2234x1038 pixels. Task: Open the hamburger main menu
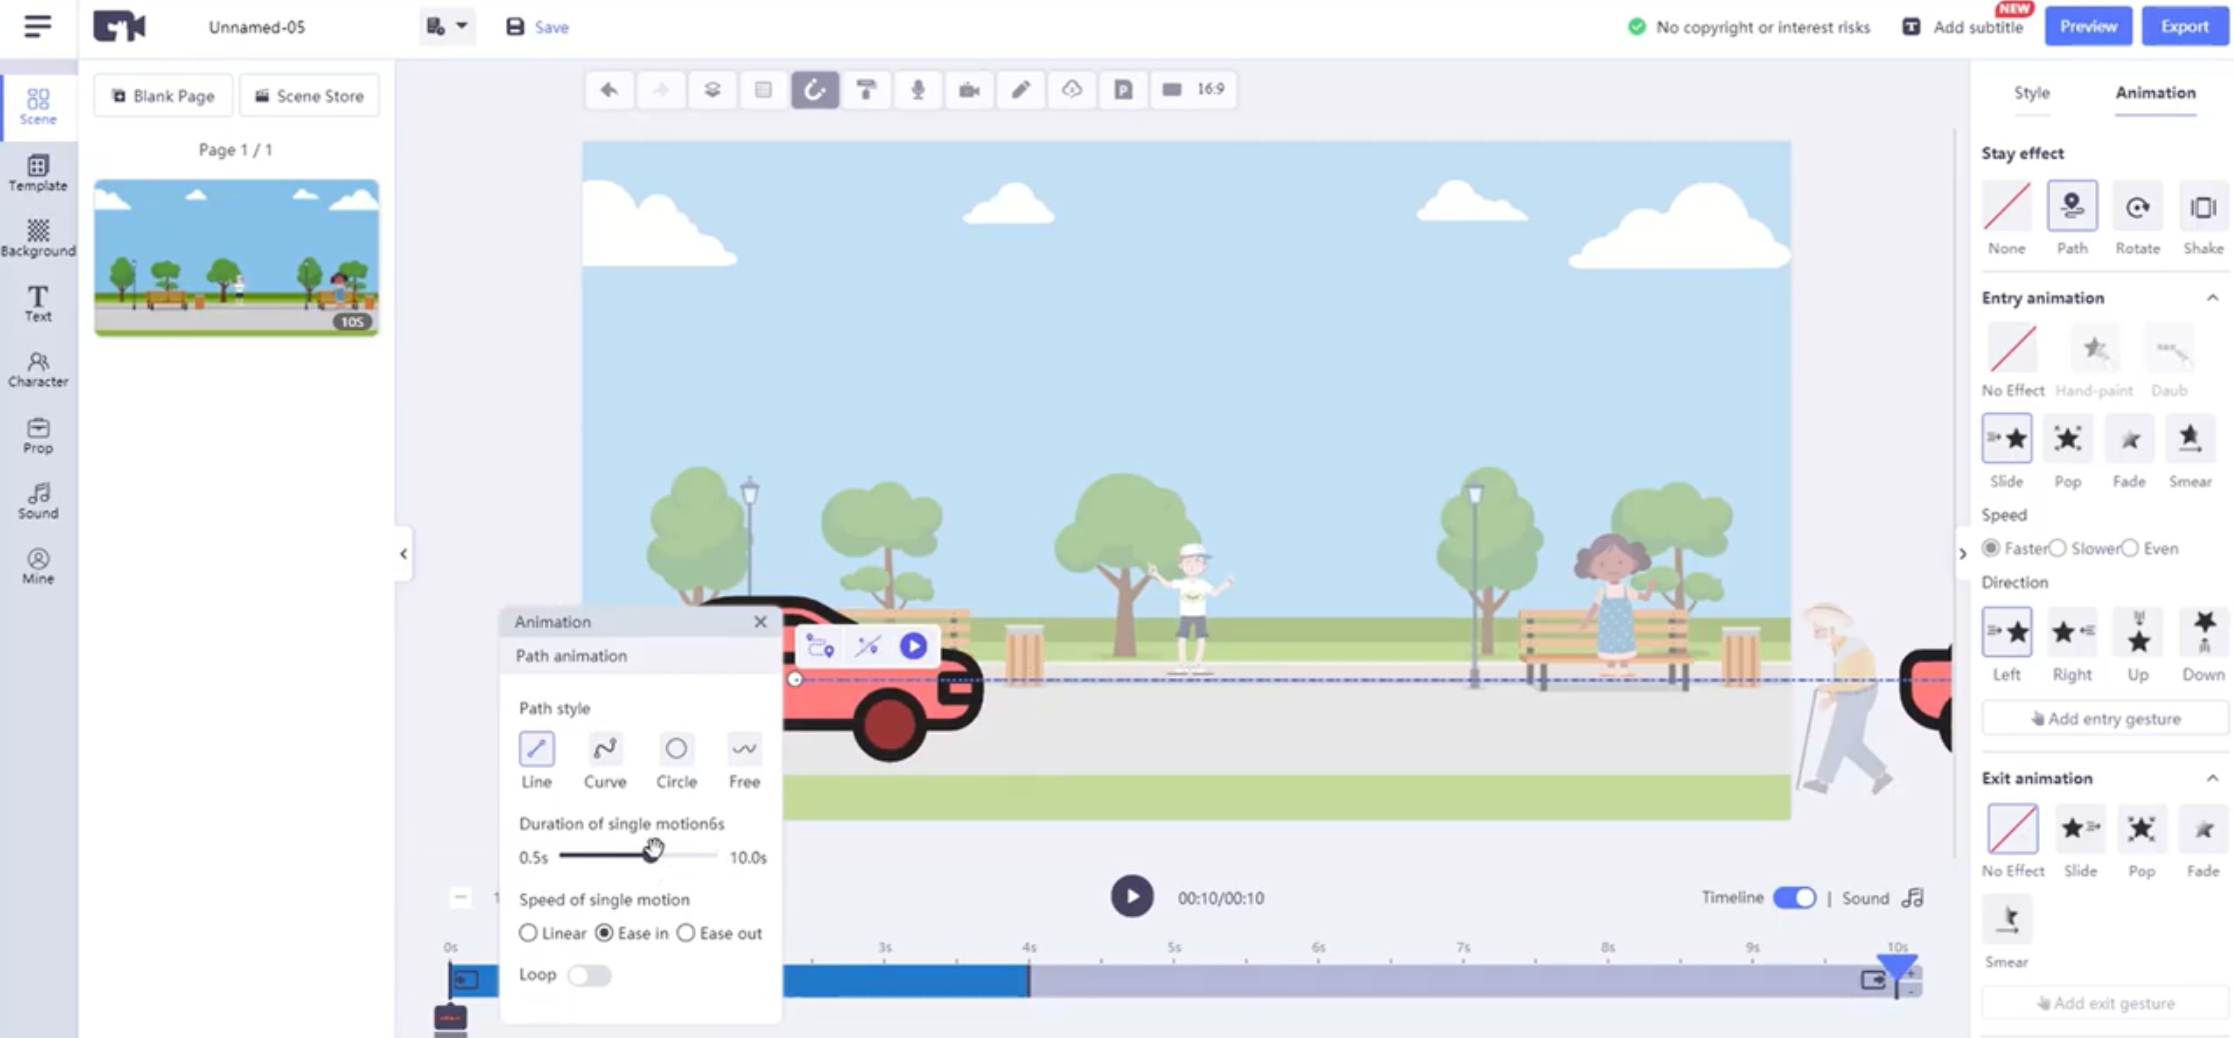tap(38, 27)
